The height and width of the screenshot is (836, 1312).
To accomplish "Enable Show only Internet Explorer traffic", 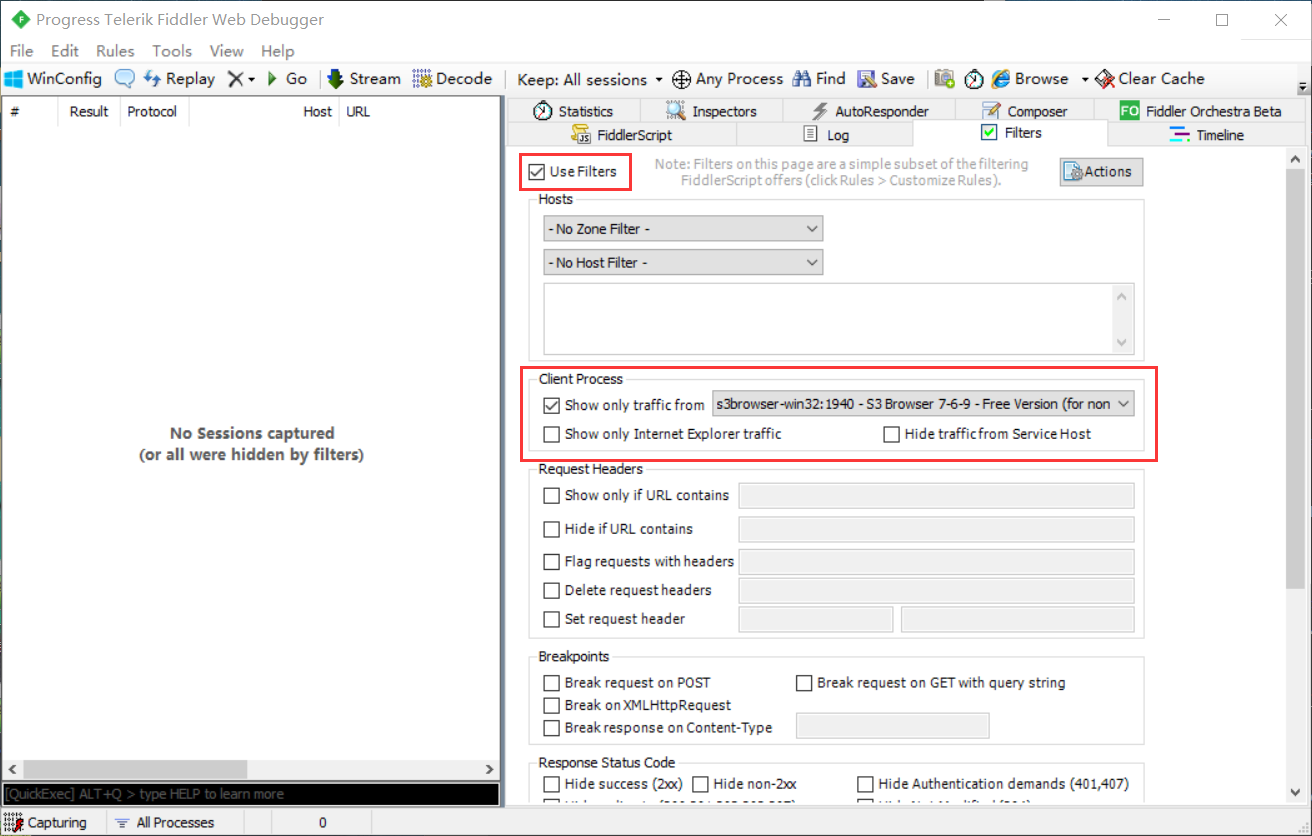I will coord(551,434).
